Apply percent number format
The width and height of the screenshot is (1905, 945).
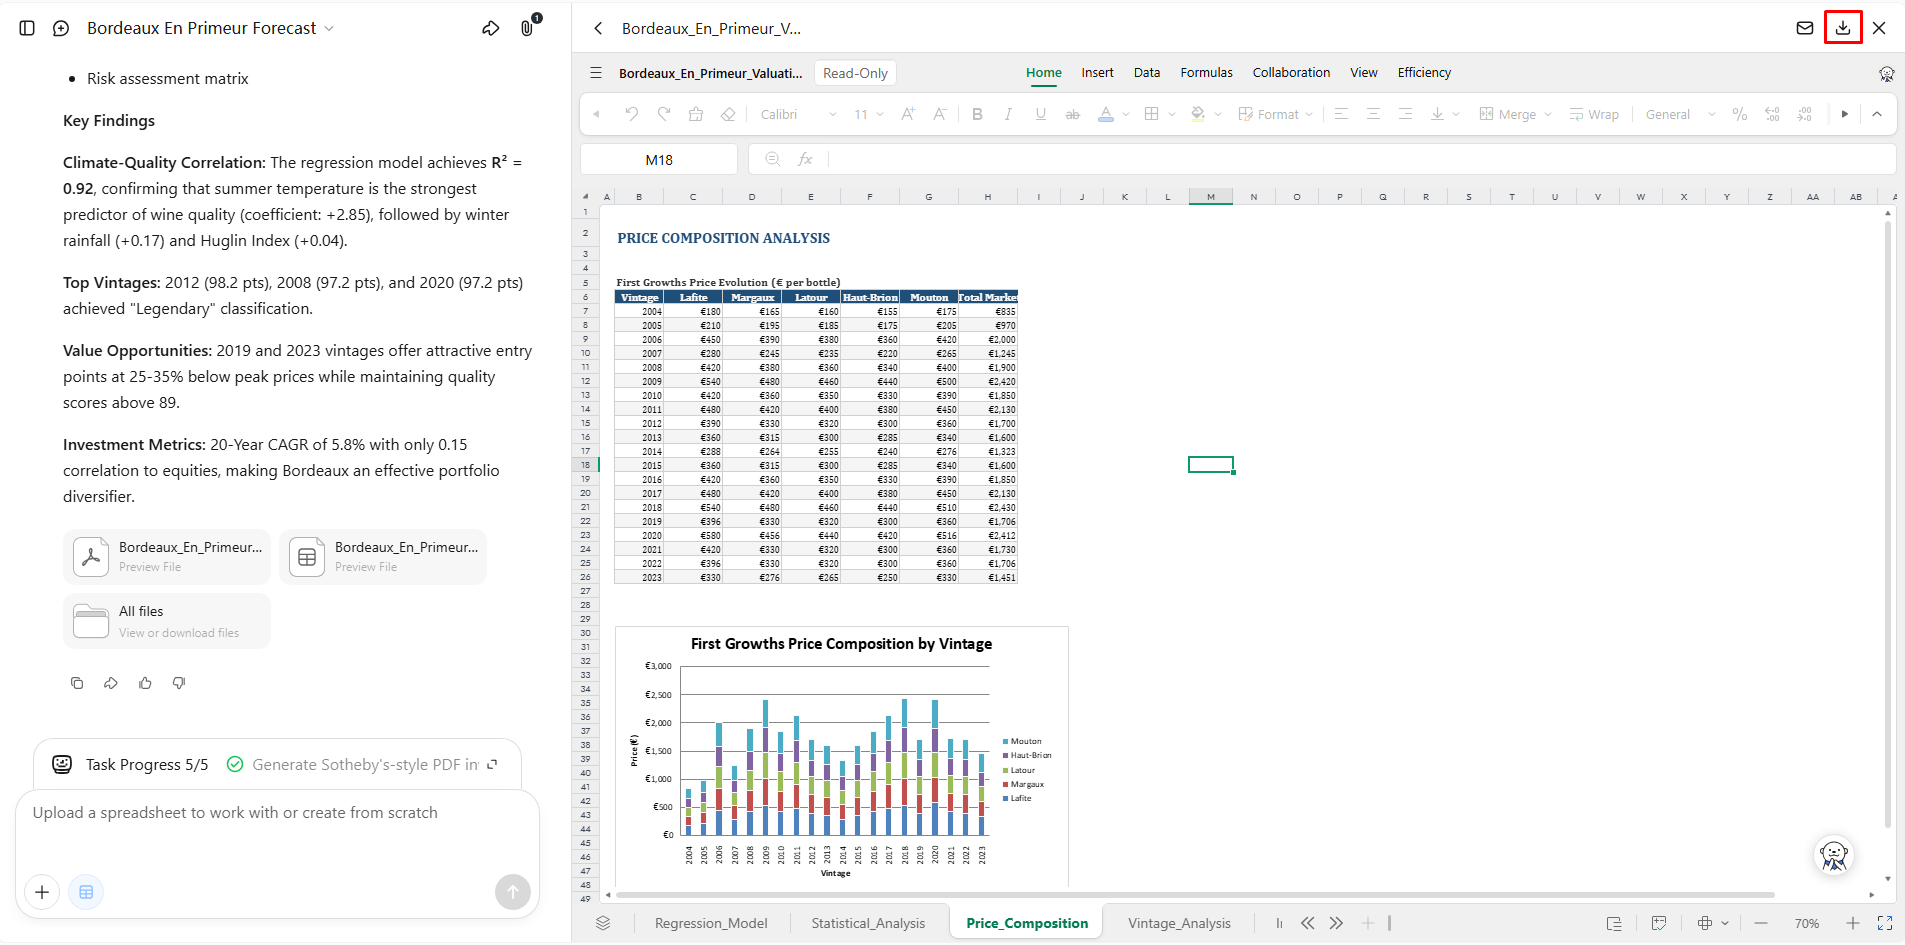1740,114
